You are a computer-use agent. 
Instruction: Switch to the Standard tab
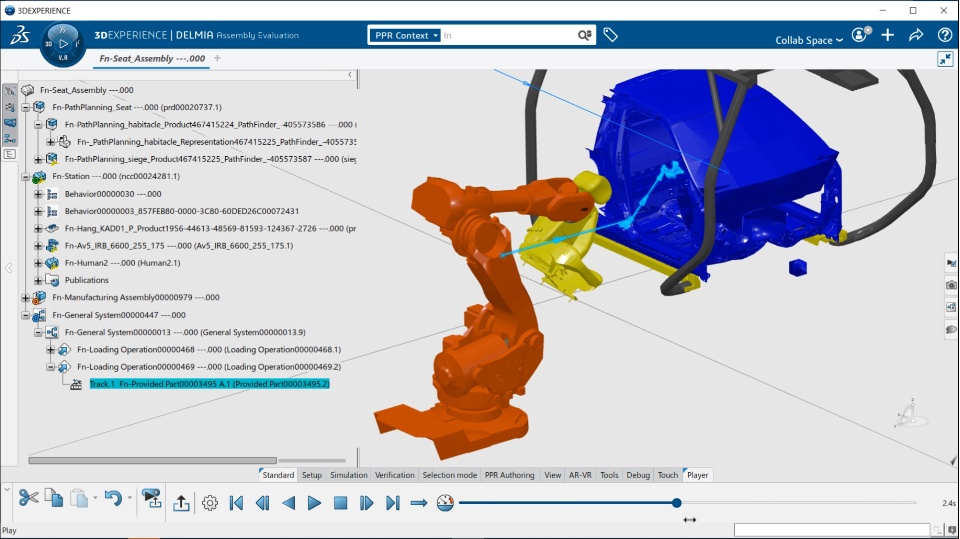click(x=278, y=475)
